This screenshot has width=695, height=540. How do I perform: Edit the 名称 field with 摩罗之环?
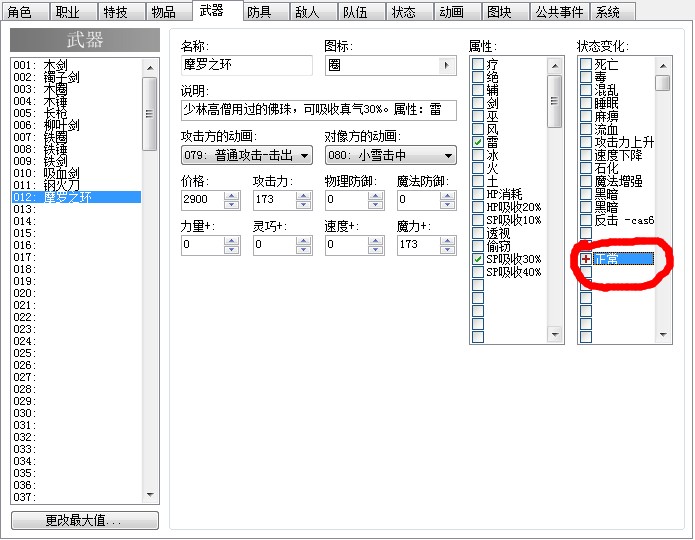point(246,65)
